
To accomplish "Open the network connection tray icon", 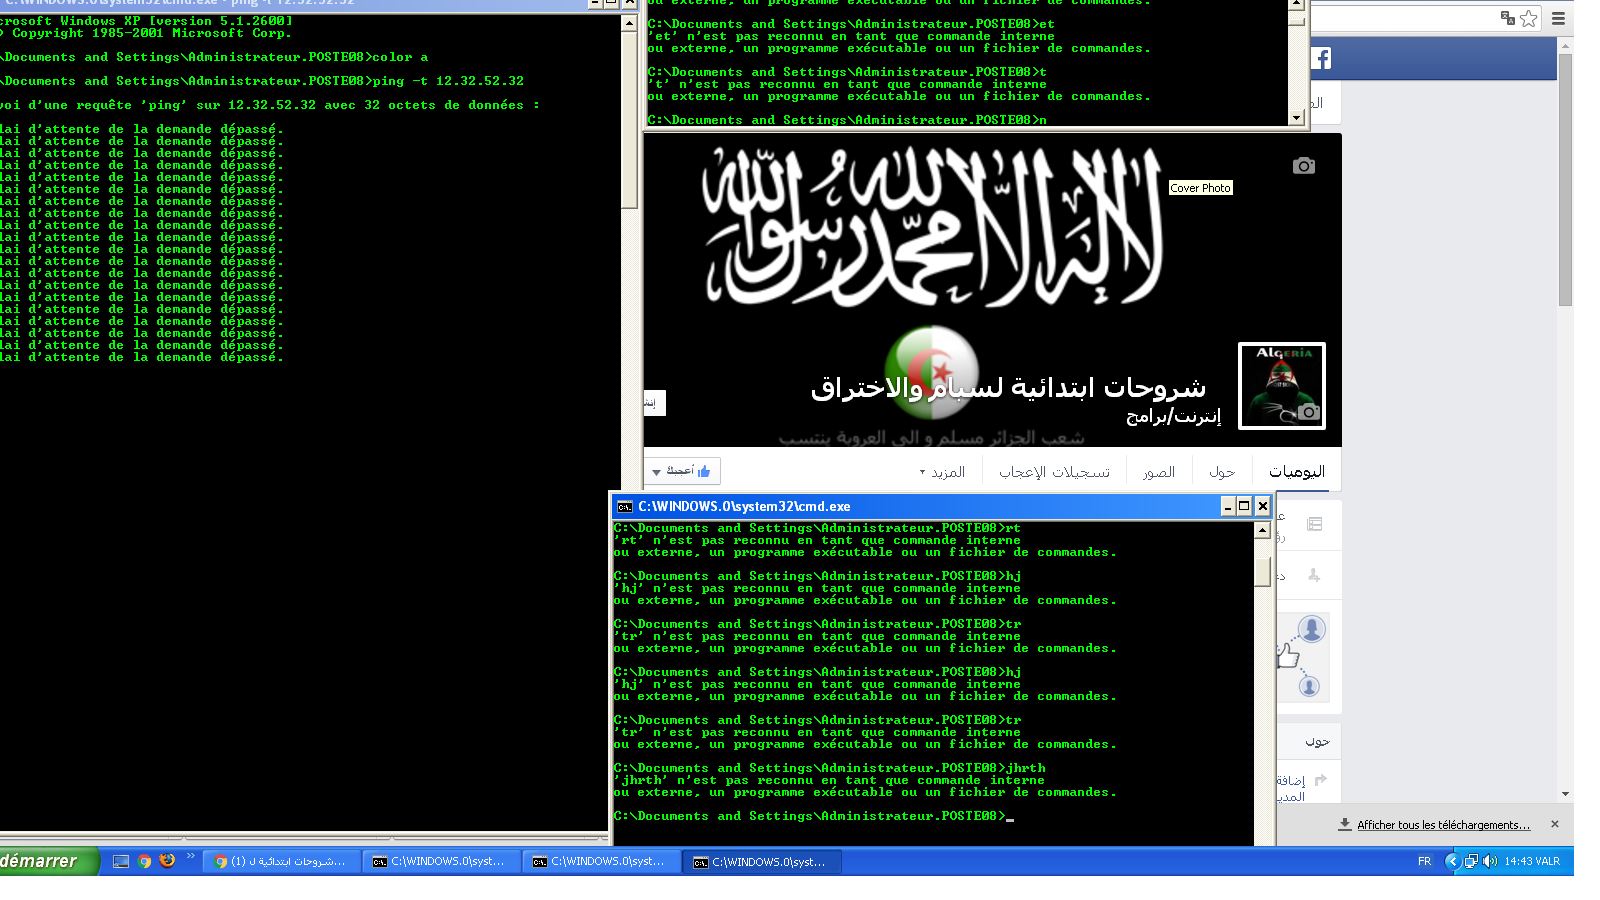I will pos(1471,861).
